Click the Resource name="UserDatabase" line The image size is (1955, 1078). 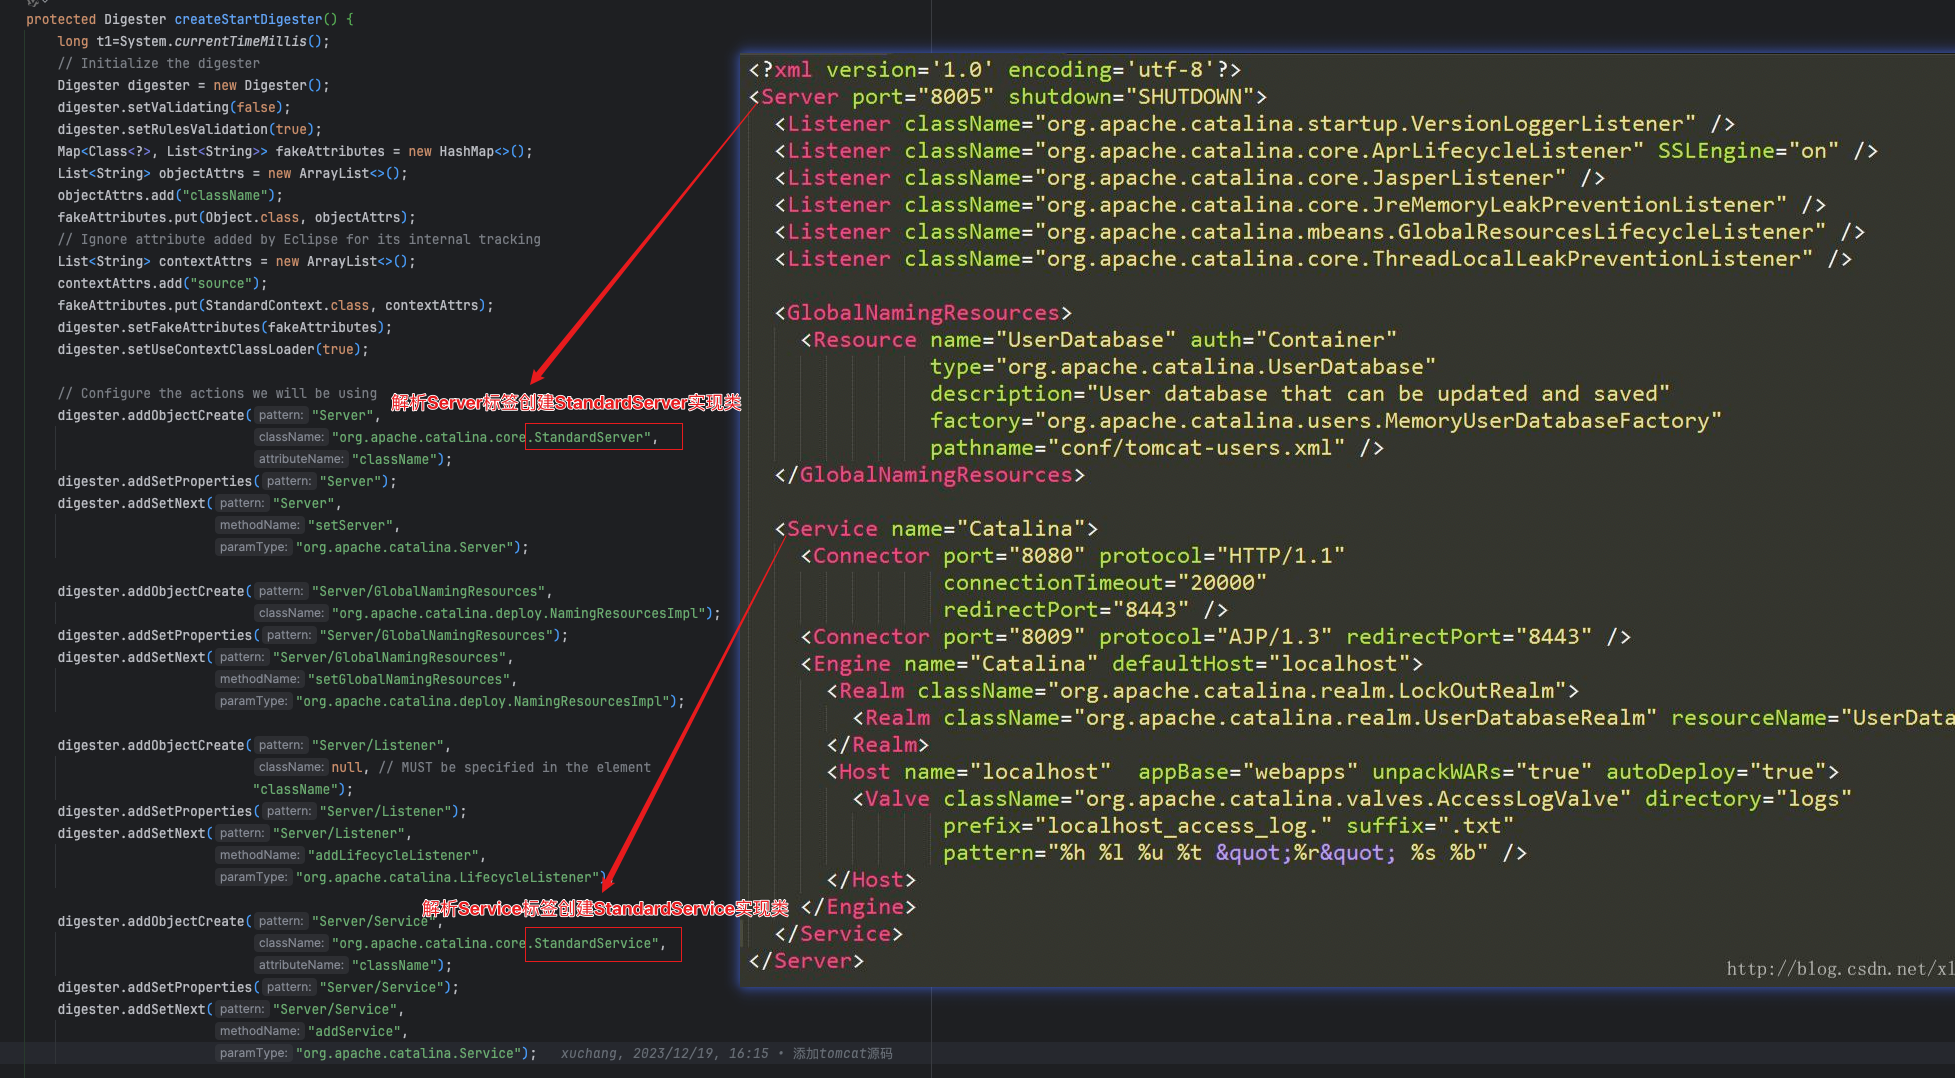pyautogui.click(x=1099, y=339)
